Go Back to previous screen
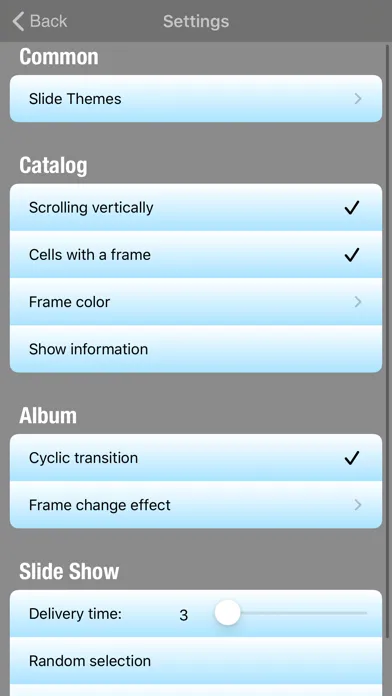The width and height of the screenshot is (392, 696). [40, 21]
